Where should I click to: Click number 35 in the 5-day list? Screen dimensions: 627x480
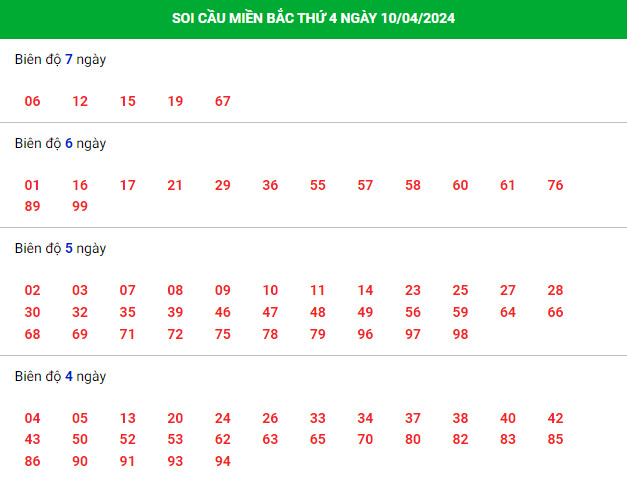tap(128, 312)
